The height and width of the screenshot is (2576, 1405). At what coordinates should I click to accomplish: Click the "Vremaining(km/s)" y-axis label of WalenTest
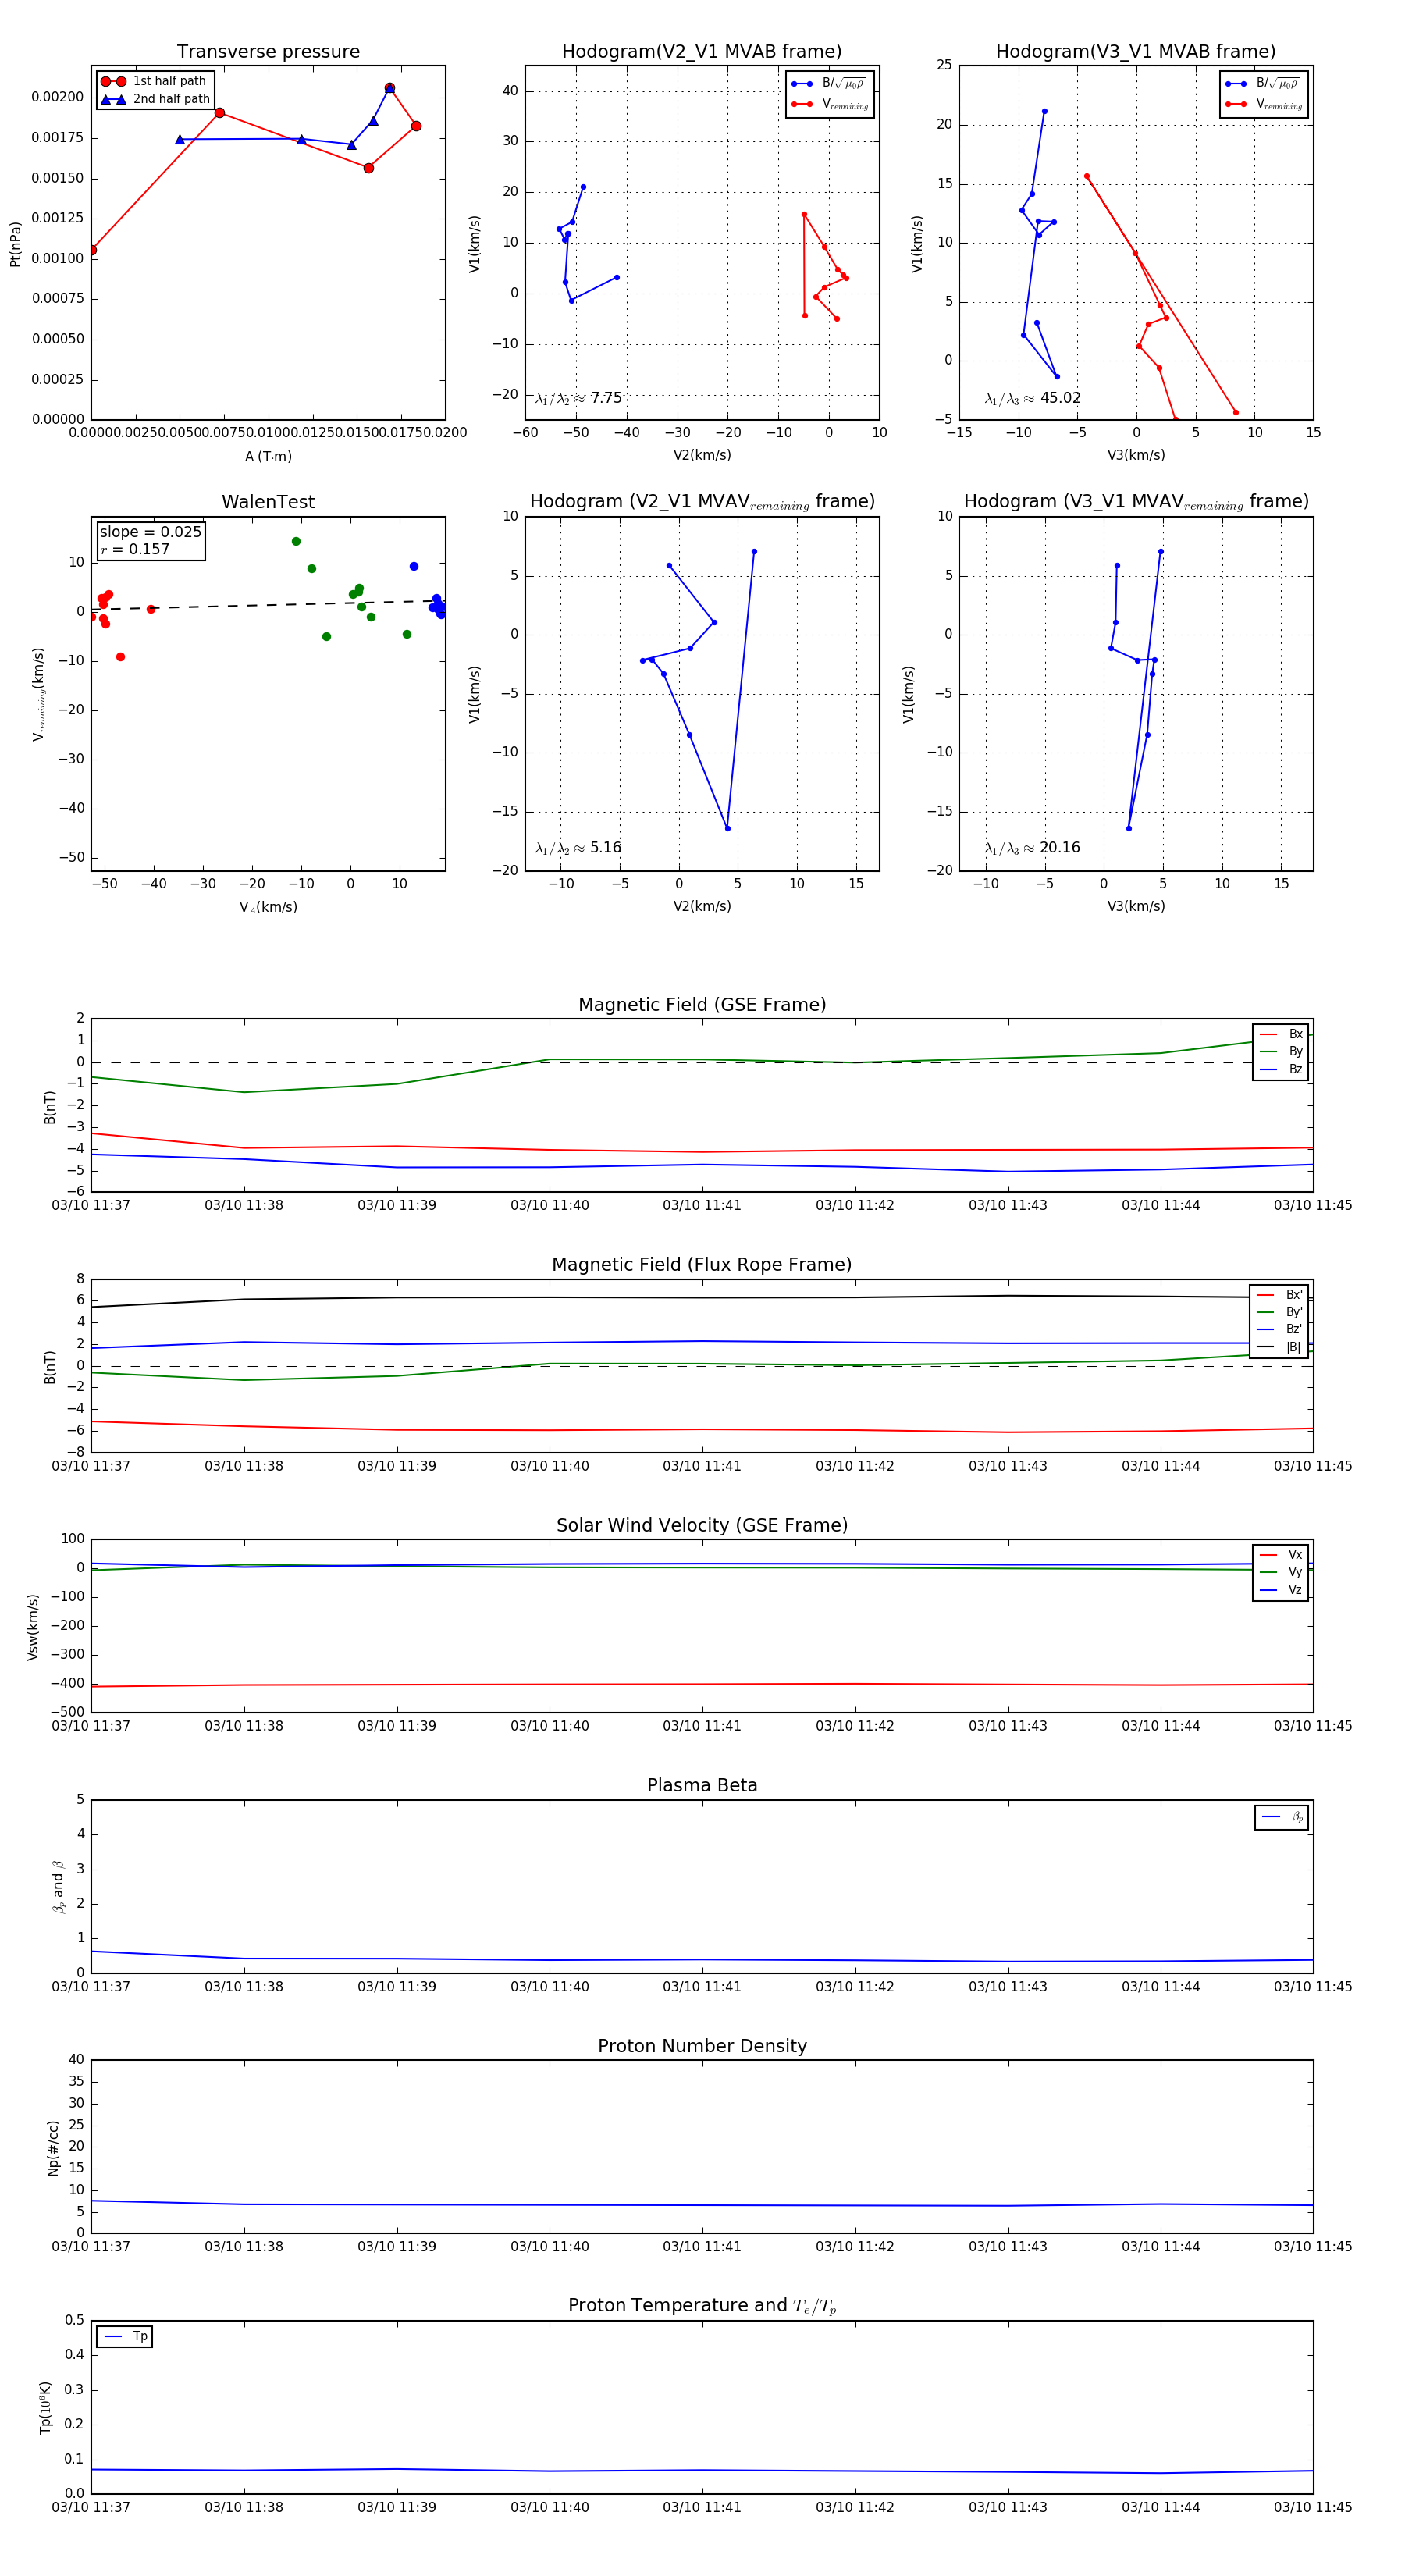(x=39, y=694)
